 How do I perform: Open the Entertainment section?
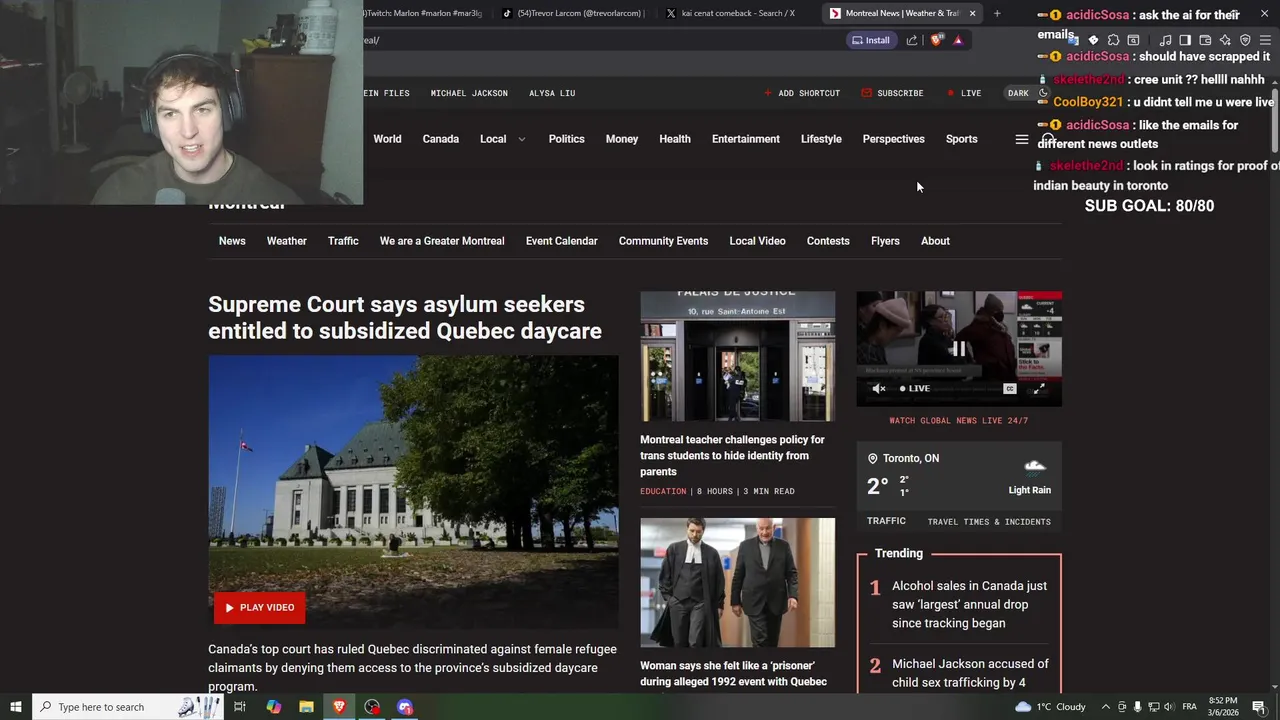pos(745,139)
